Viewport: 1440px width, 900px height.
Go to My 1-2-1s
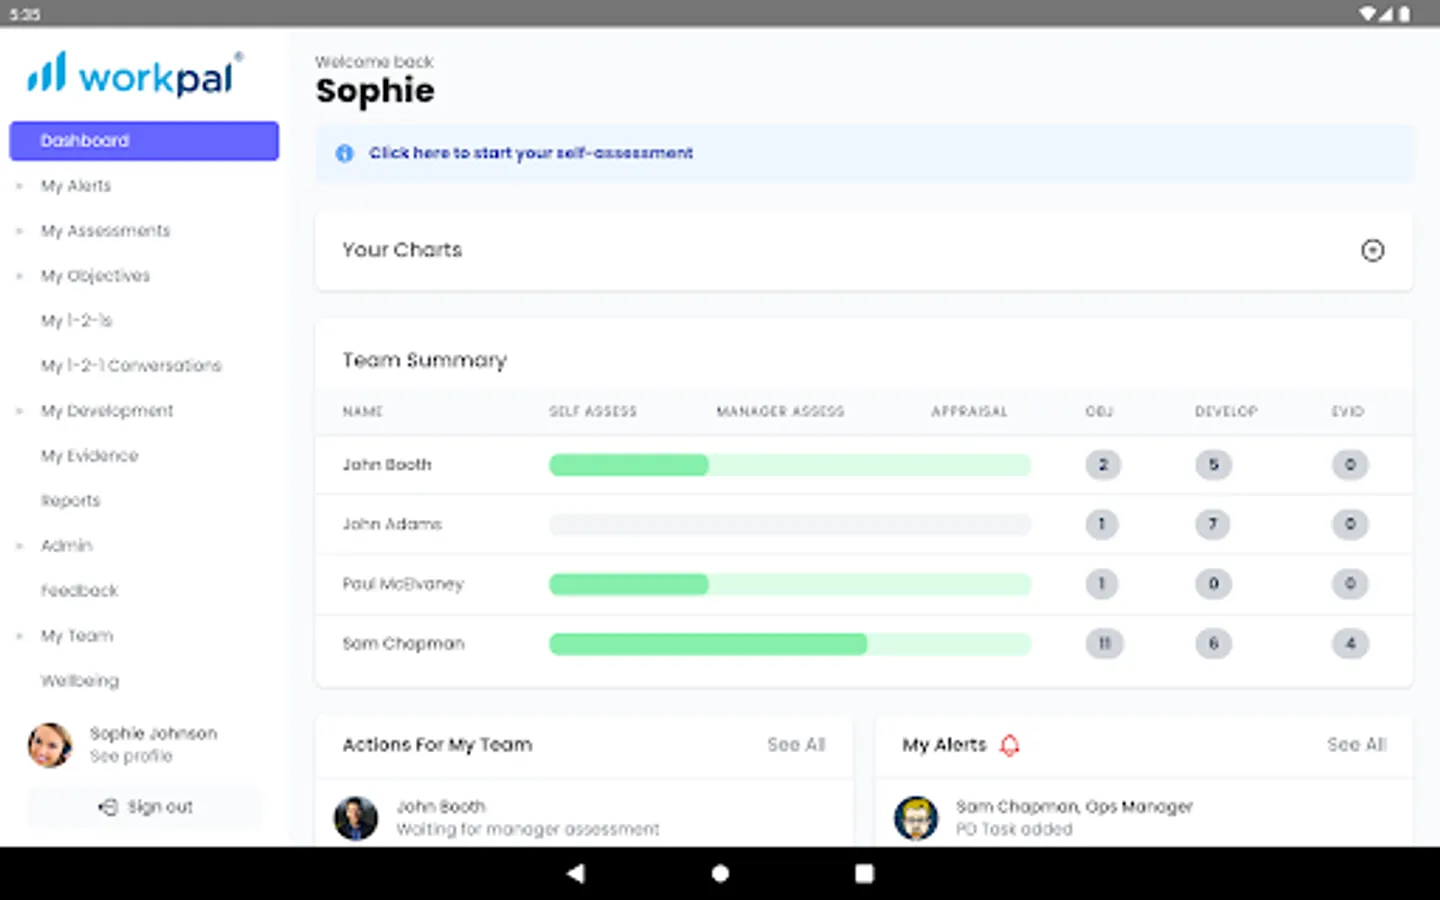76,321
